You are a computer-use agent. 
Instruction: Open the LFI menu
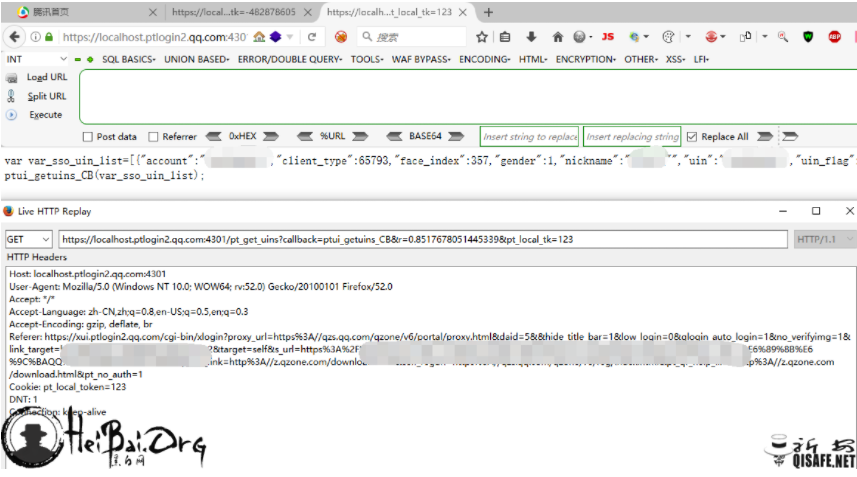tap(701, 59)
